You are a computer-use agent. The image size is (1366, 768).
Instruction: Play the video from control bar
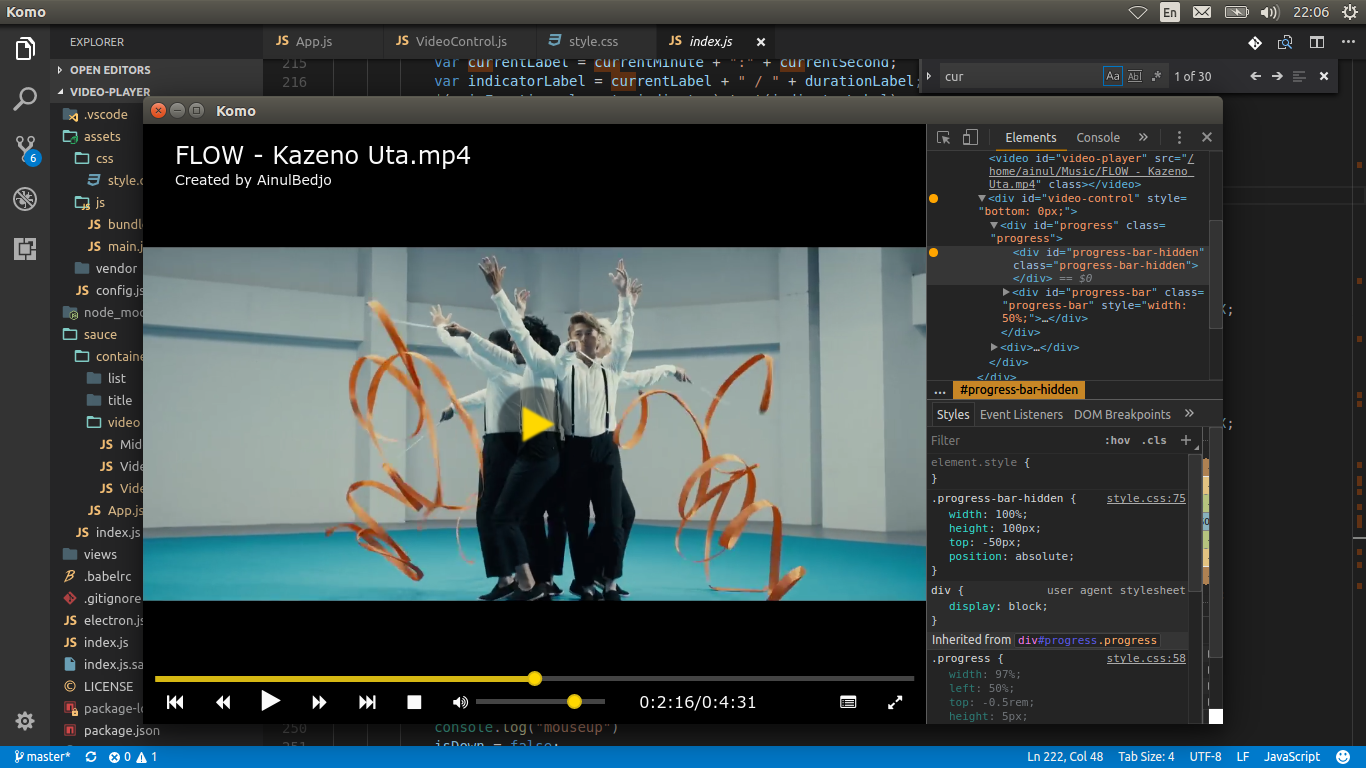[270, 701]
